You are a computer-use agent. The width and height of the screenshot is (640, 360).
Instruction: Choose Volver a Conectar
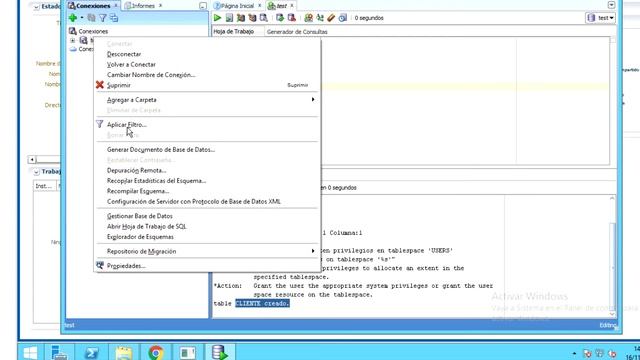coord(207,64)
